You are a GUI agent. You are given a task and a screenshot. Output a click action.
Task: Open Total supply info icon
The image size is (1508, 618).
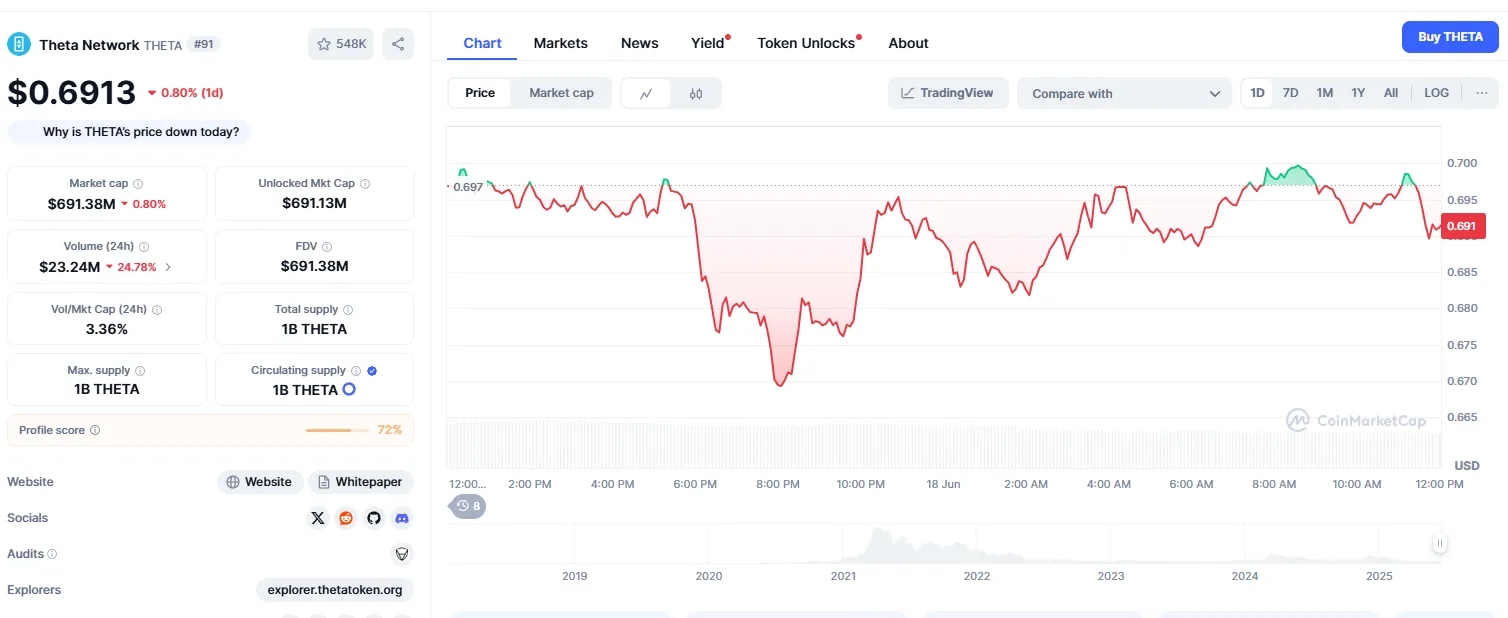click(x=349, y=310)
